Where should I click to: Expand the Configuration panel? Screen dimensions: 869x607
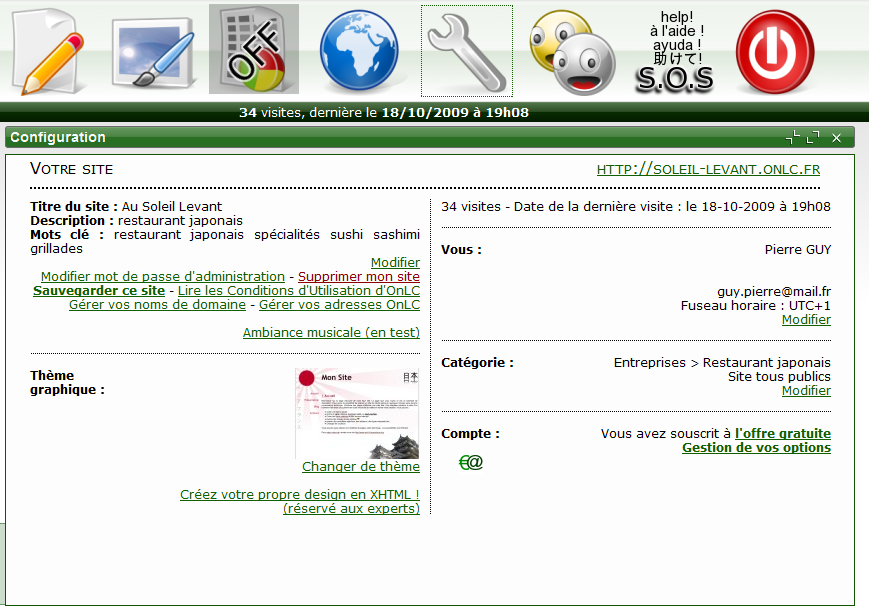tap(813, 137)
